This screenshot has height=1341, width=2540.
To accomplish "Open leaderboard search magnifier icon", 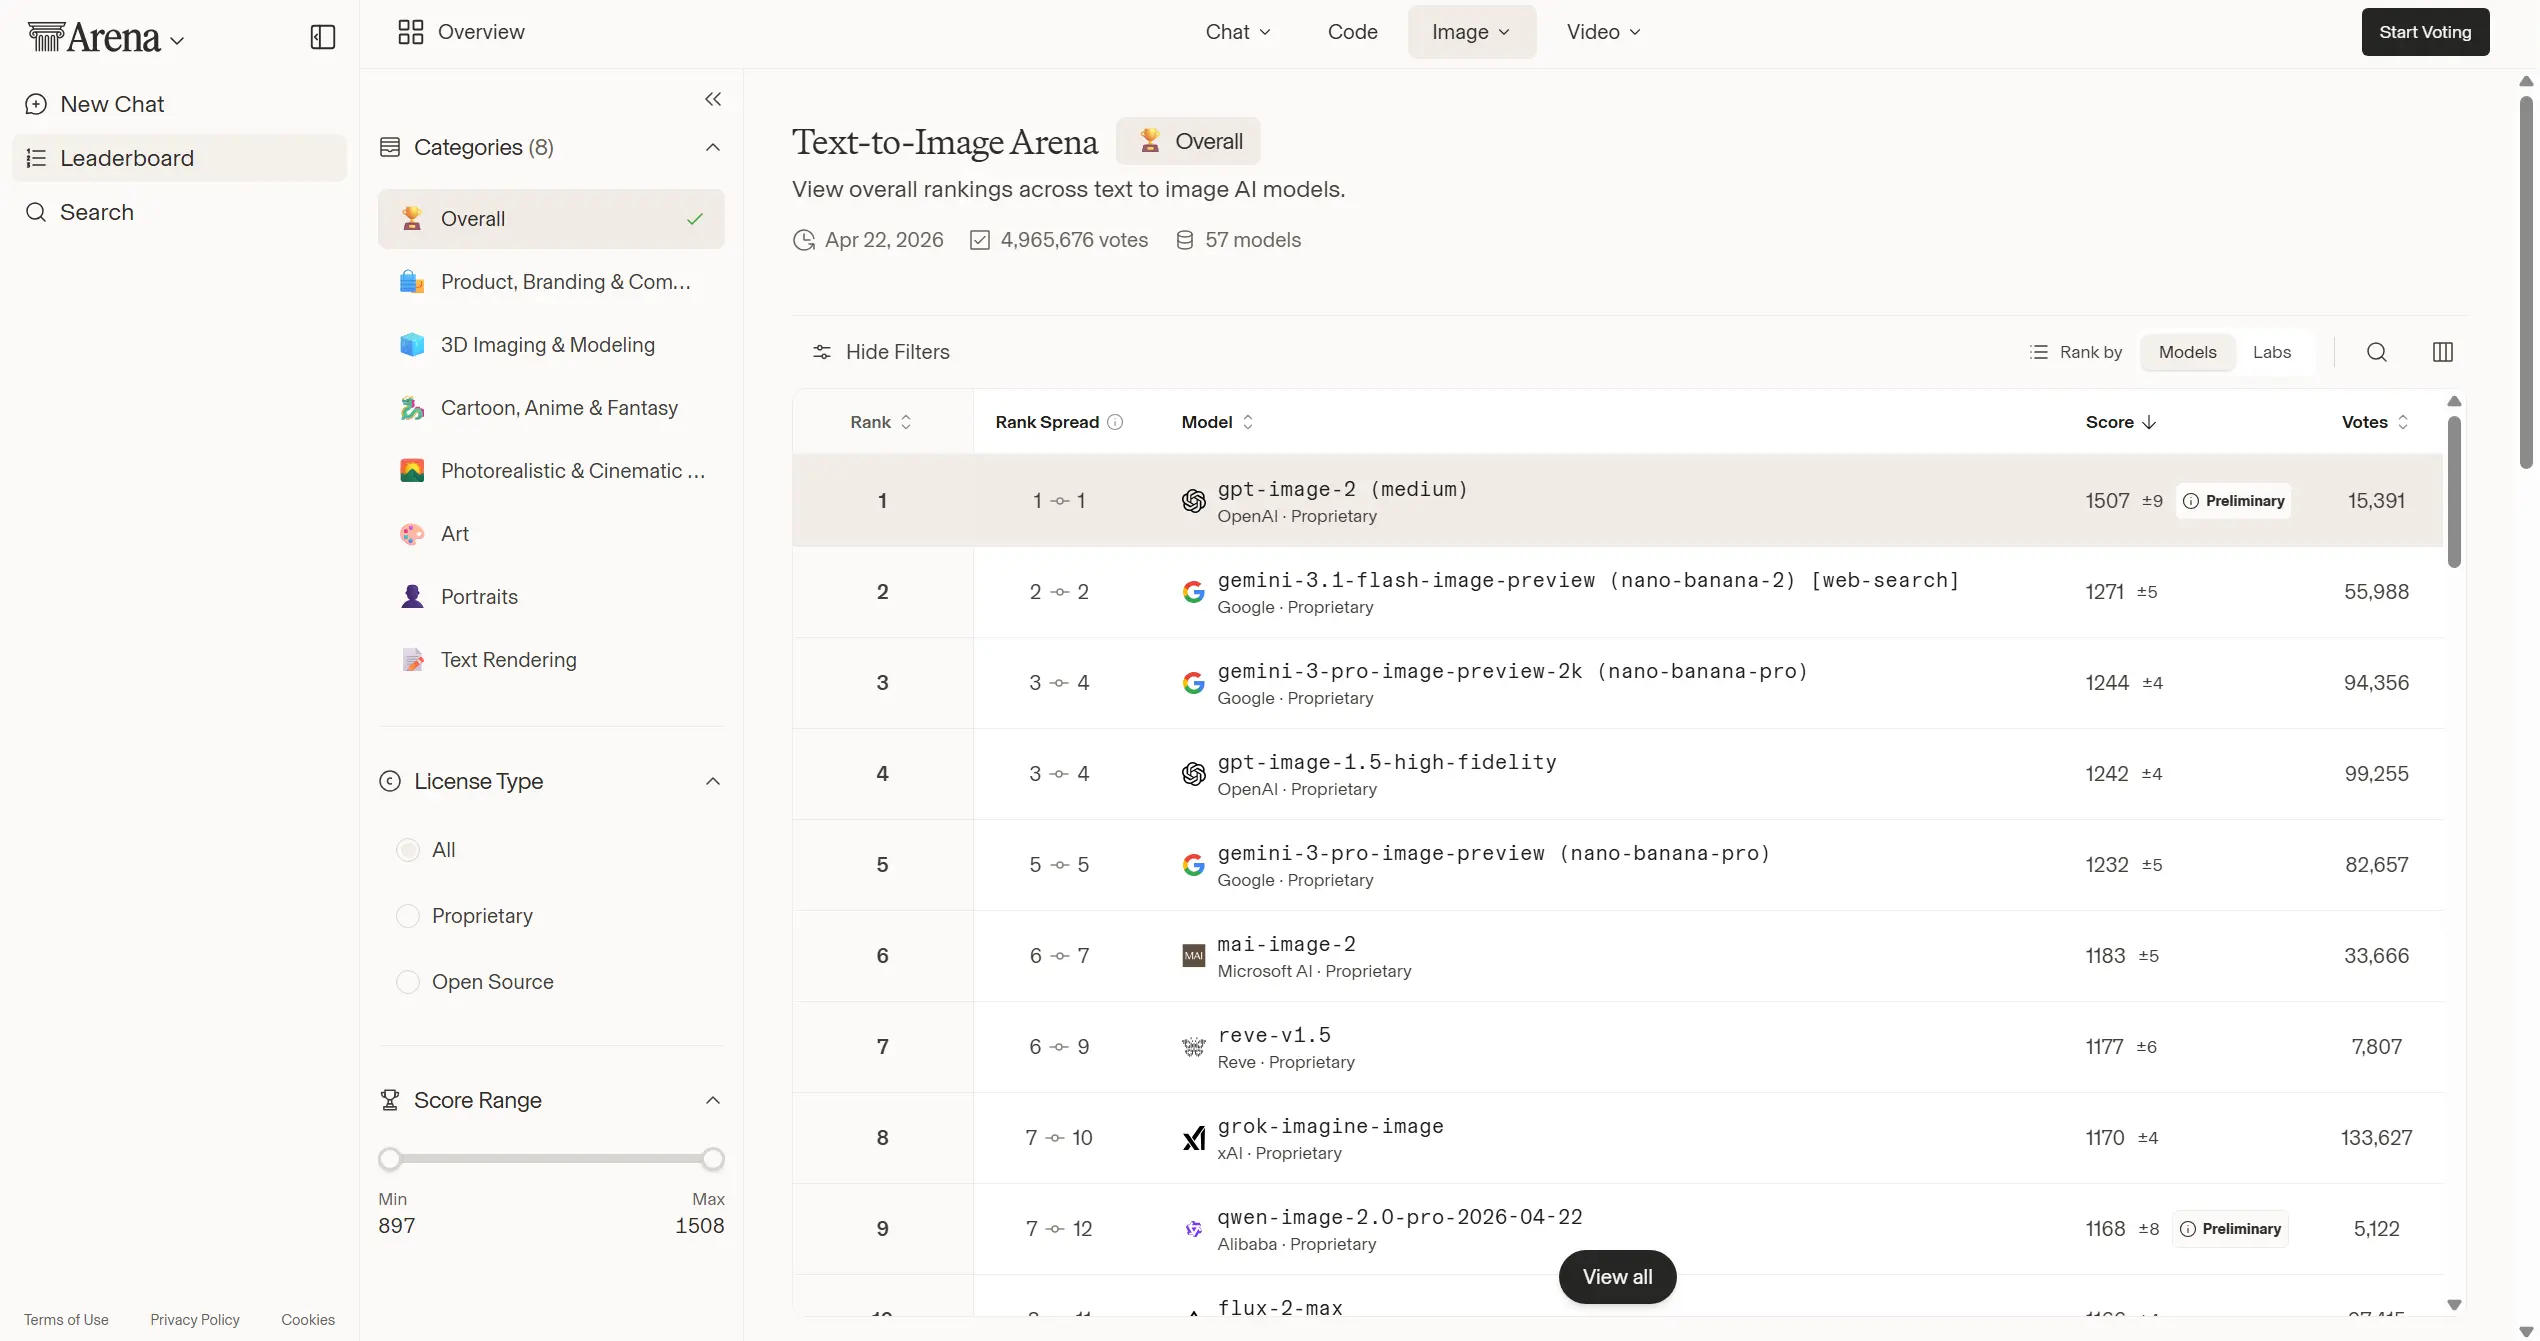I will click(2377, 352).
